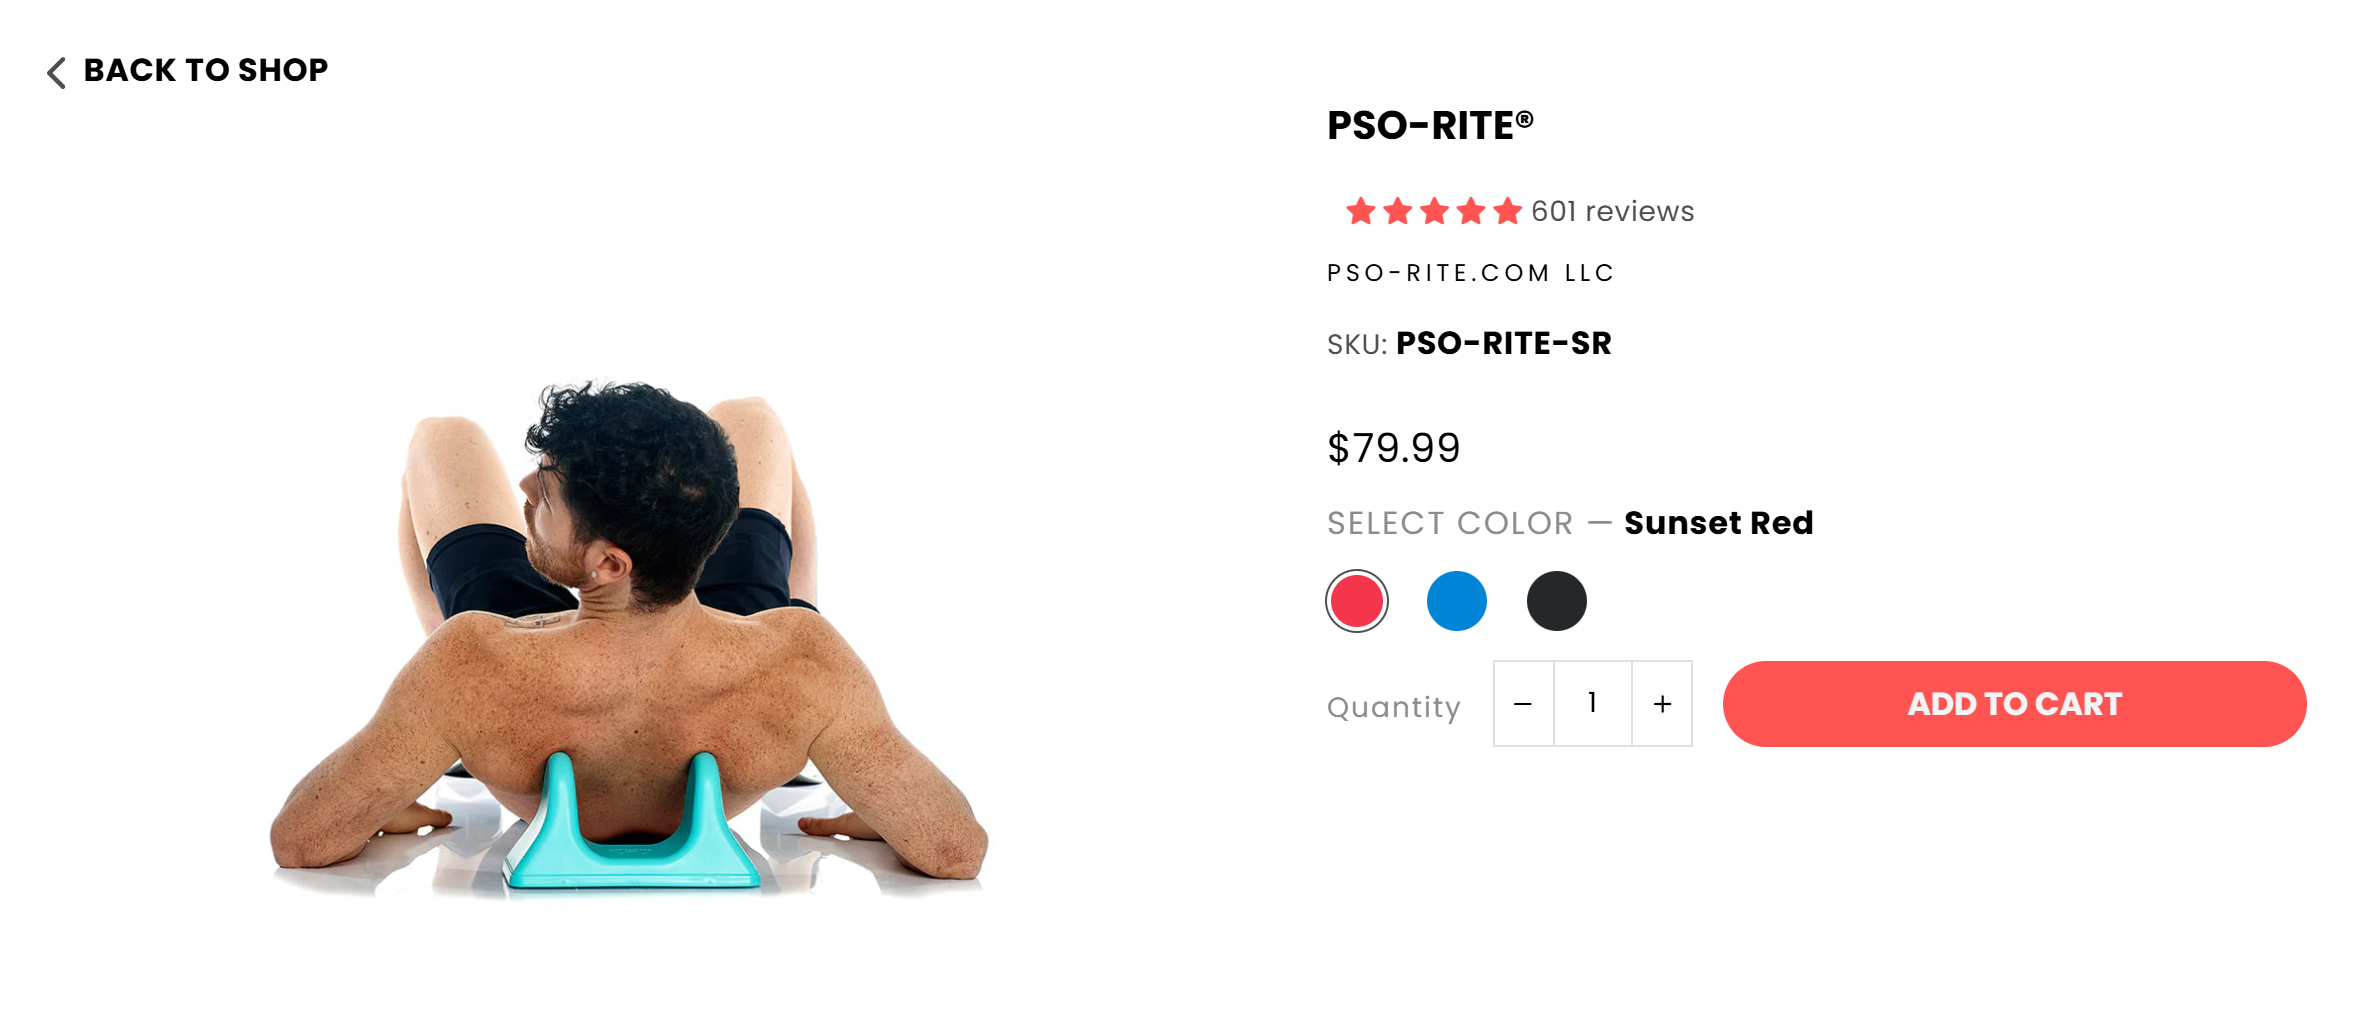Add the PSO-RITE to cart
2359x1010 pixels.
coord(2014,704)
